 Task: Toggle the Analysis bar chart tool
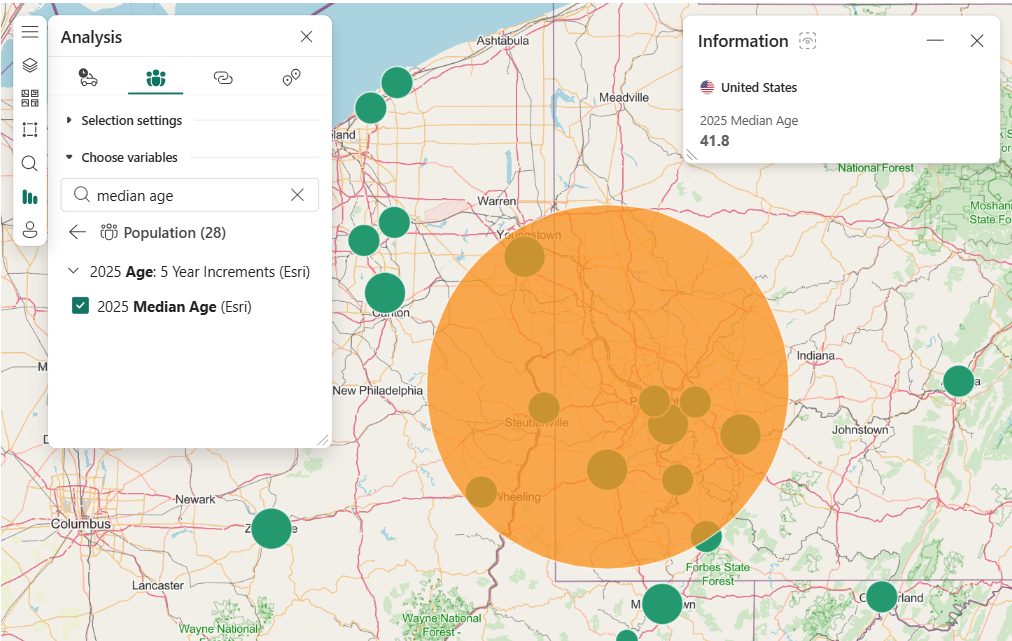(x=30, y=196)
